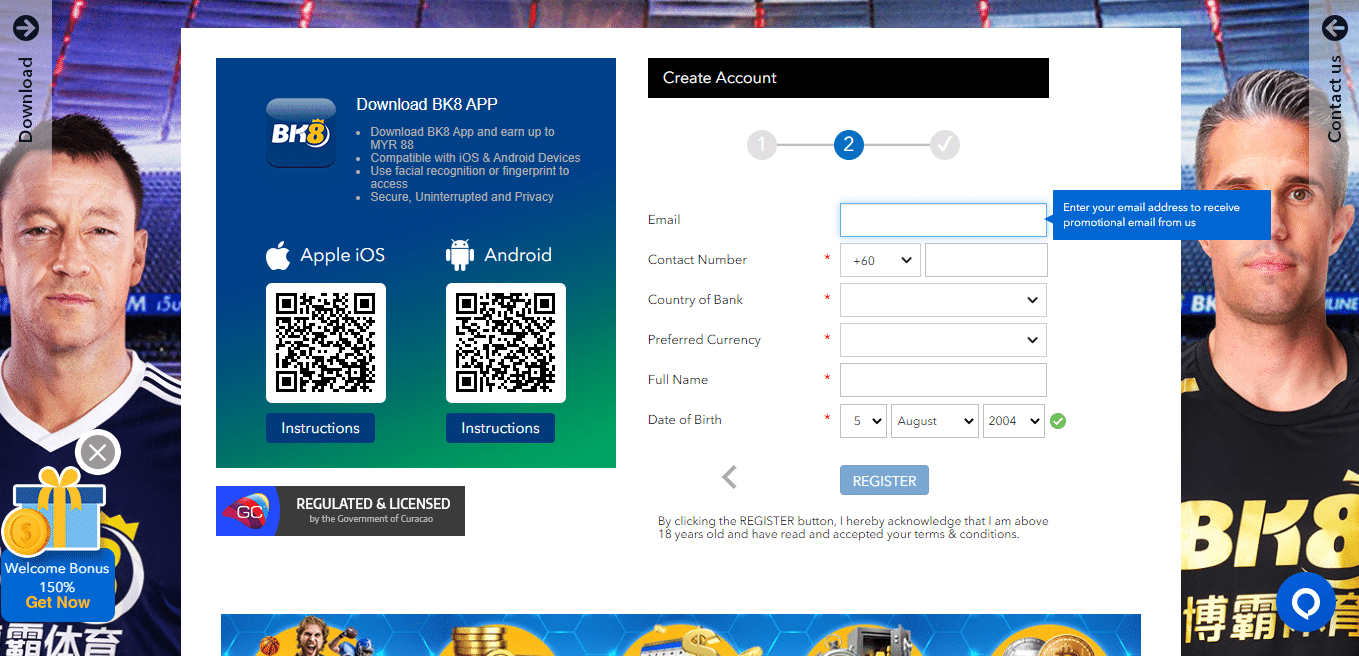Open the Preferred Currency dropdown
The width and height of the screenshot is (1359, 656).
pos(943,340)
